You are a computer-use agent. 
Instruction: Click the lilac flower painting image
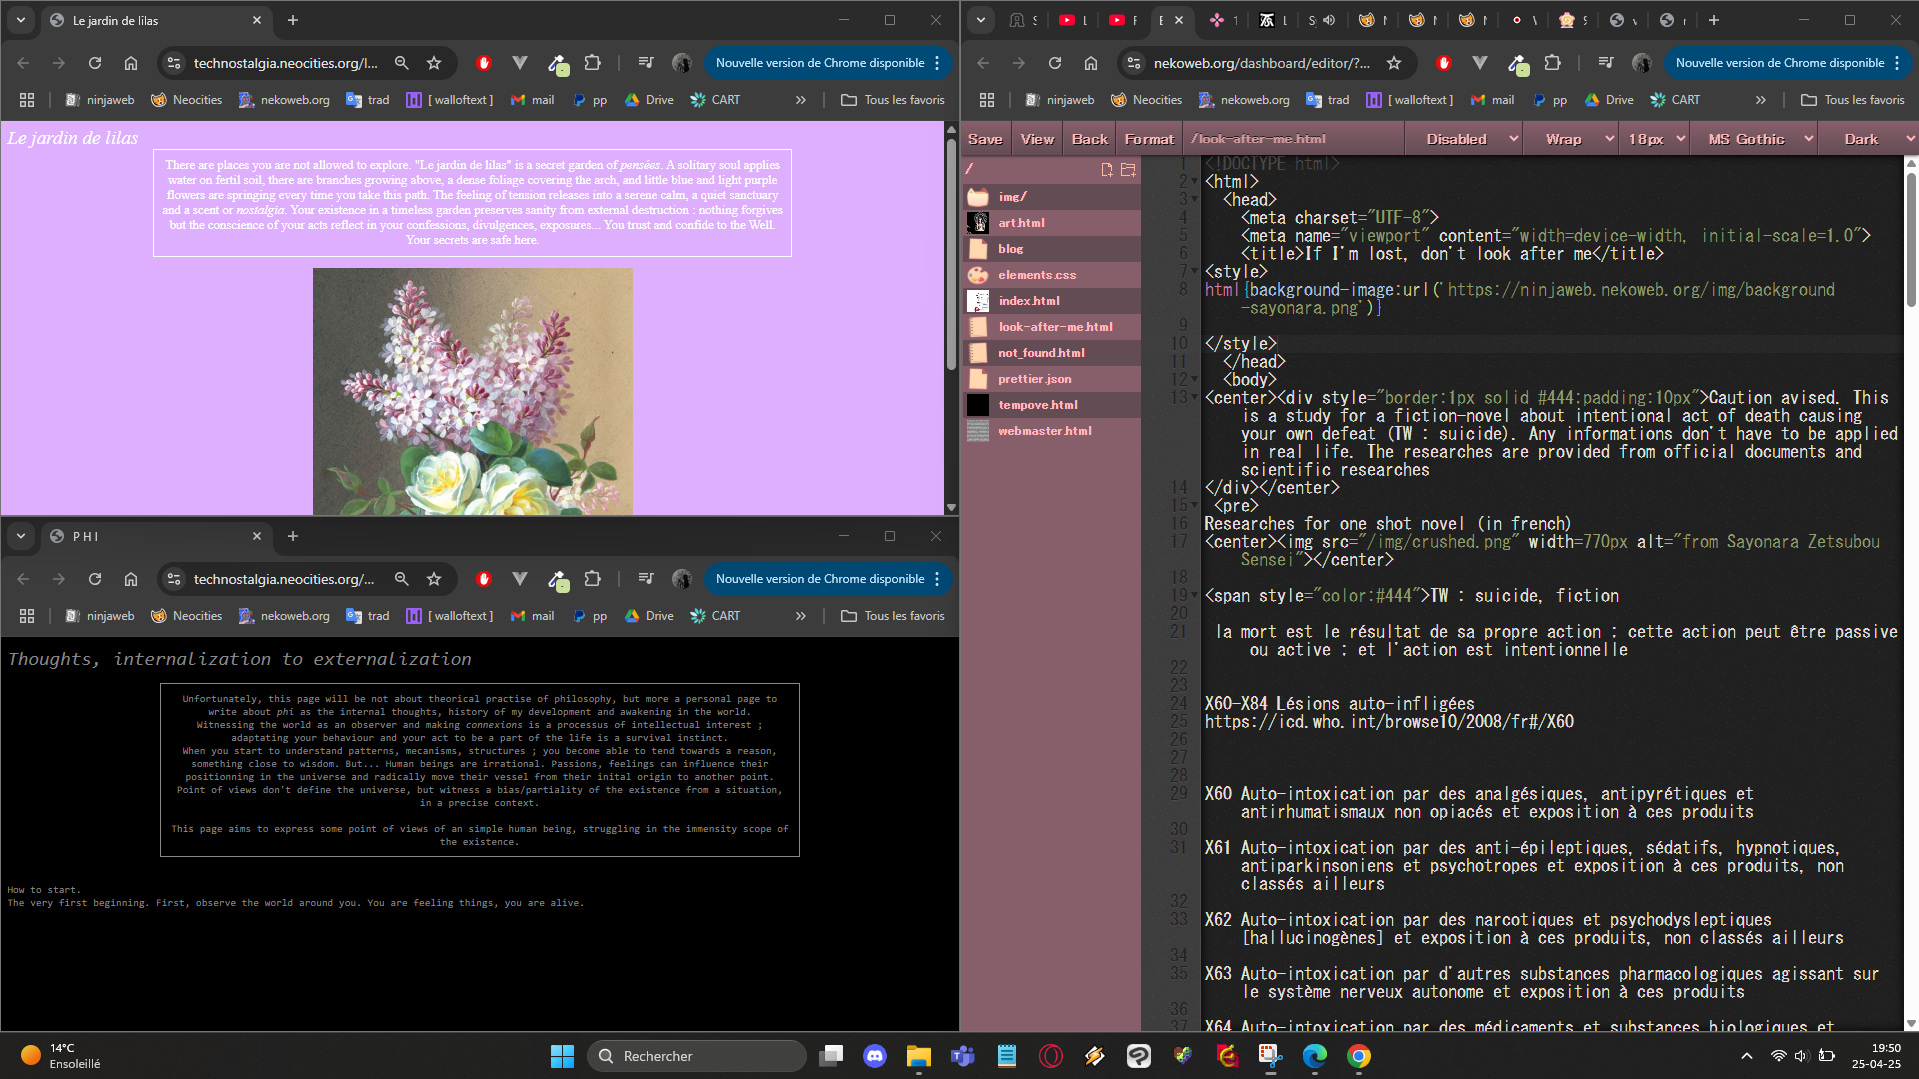(473, 391)
